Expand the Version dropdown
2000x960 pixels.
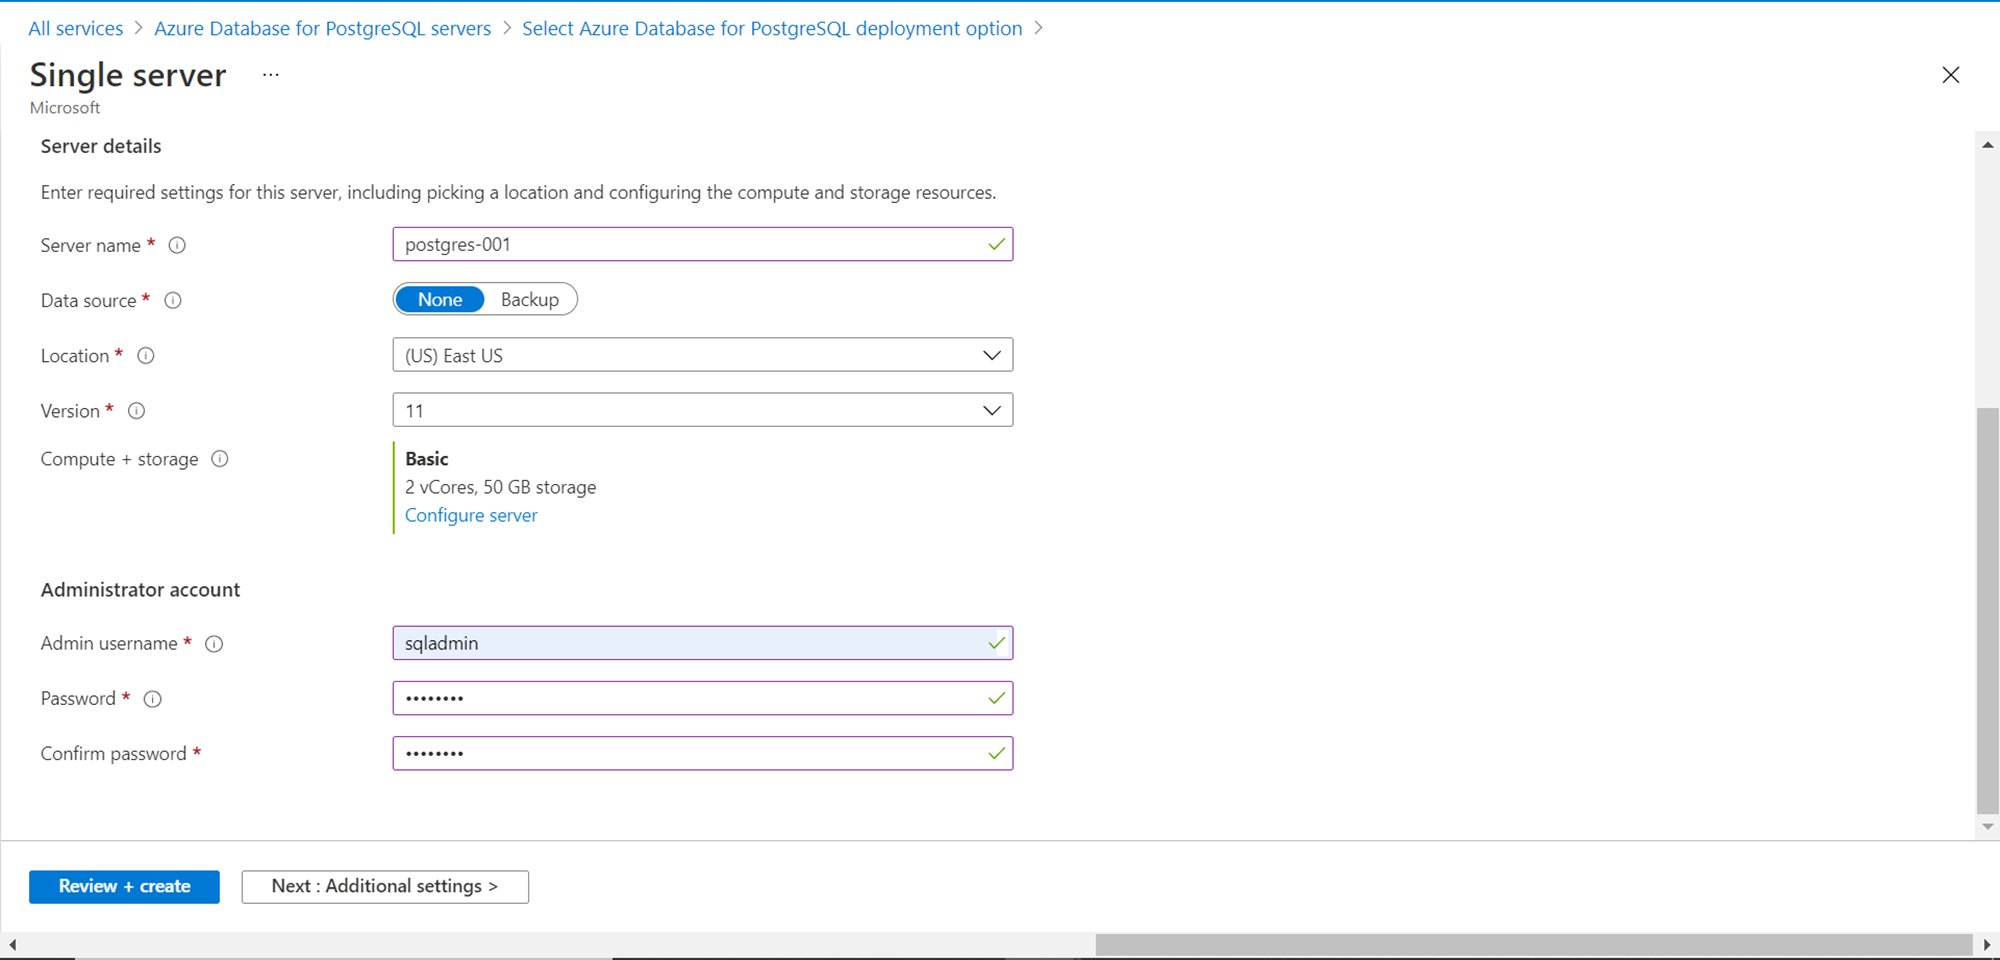[x=702, y=410]
